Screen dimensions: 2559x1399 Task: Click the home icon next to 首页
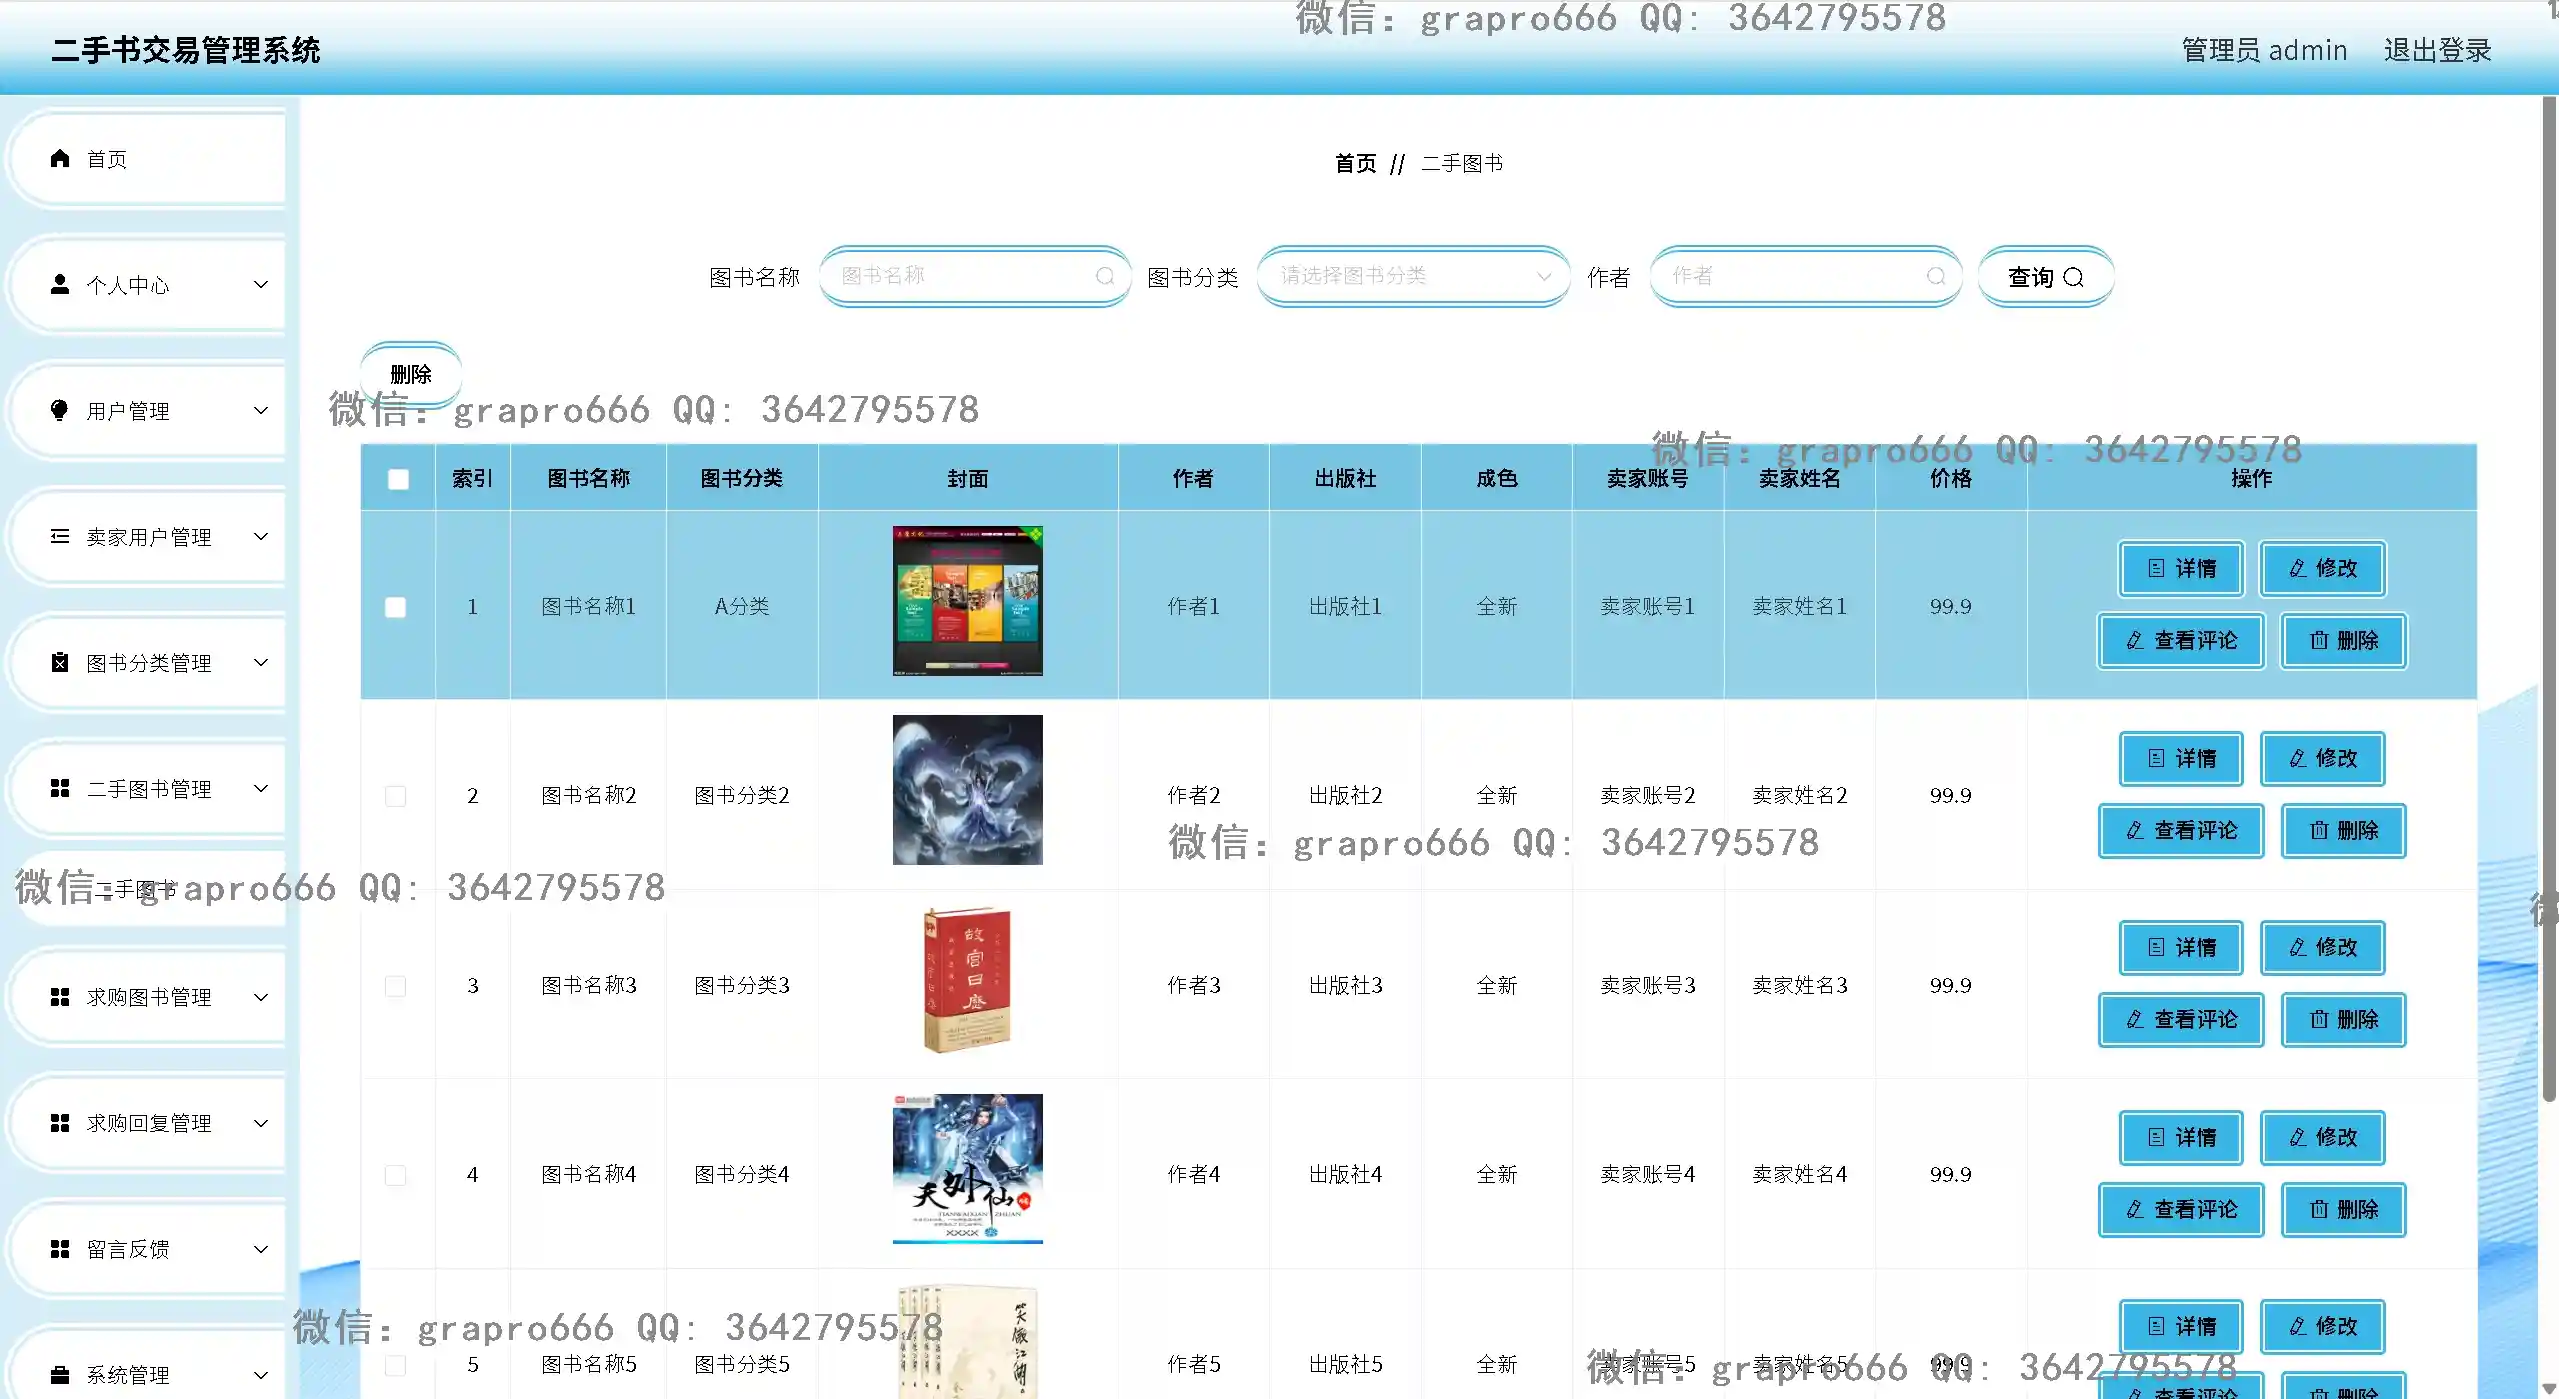tap(58, 158)
